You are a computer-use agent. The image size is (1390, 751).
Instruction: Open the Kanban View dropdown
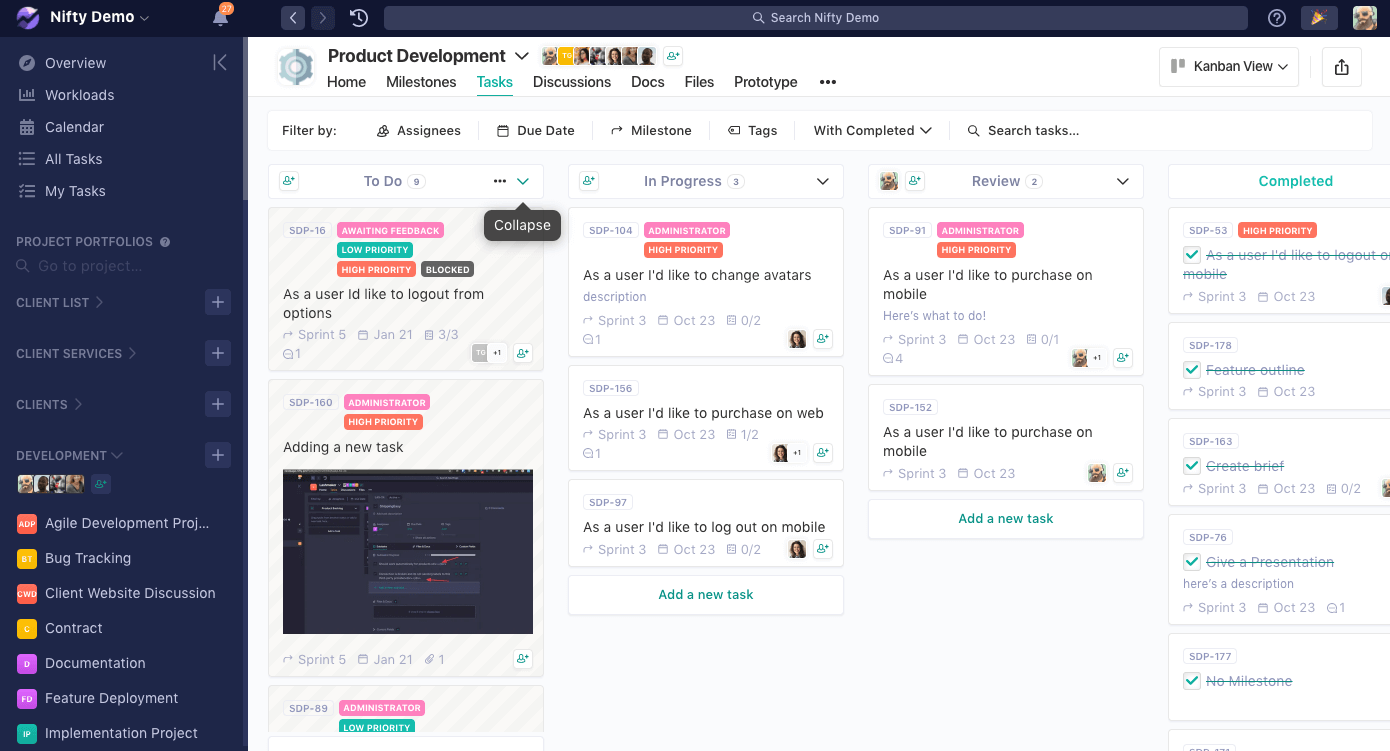(1229, 67)
